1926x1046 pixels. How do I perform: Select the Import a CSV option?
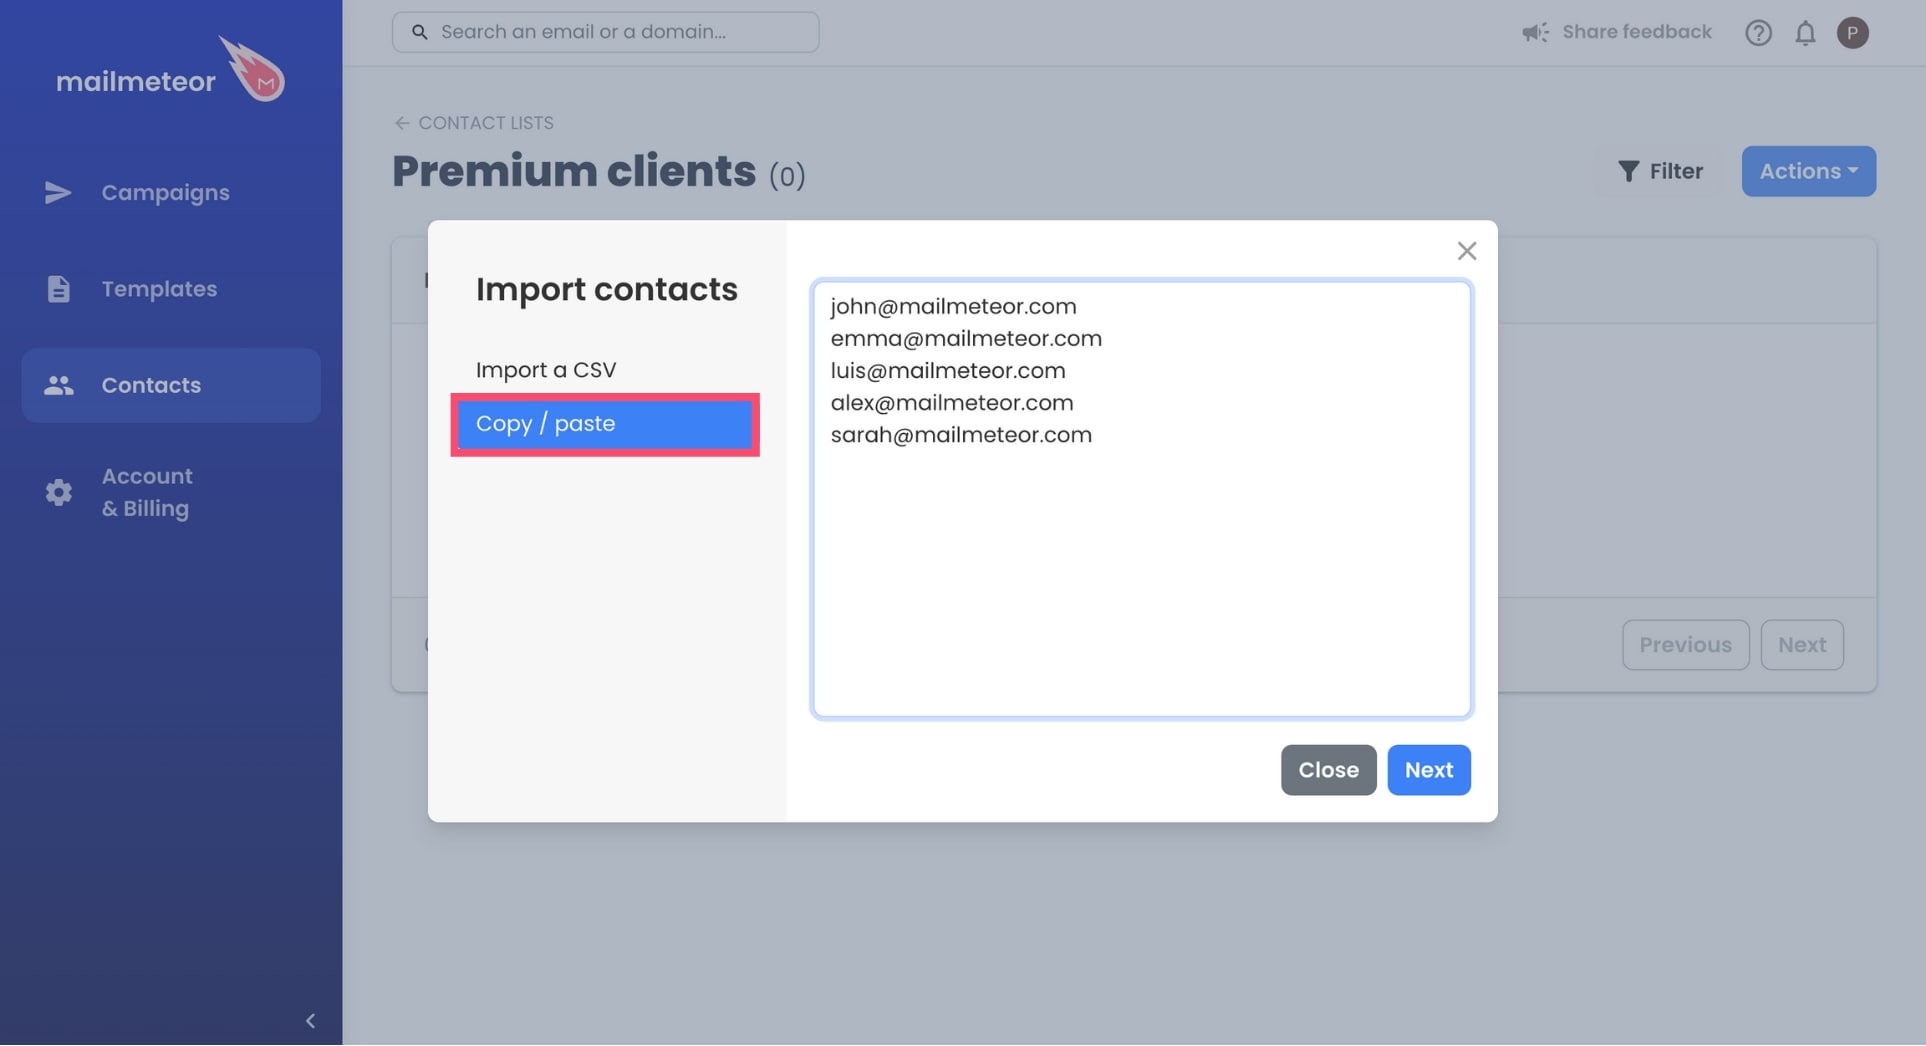(x=605, y=370)
